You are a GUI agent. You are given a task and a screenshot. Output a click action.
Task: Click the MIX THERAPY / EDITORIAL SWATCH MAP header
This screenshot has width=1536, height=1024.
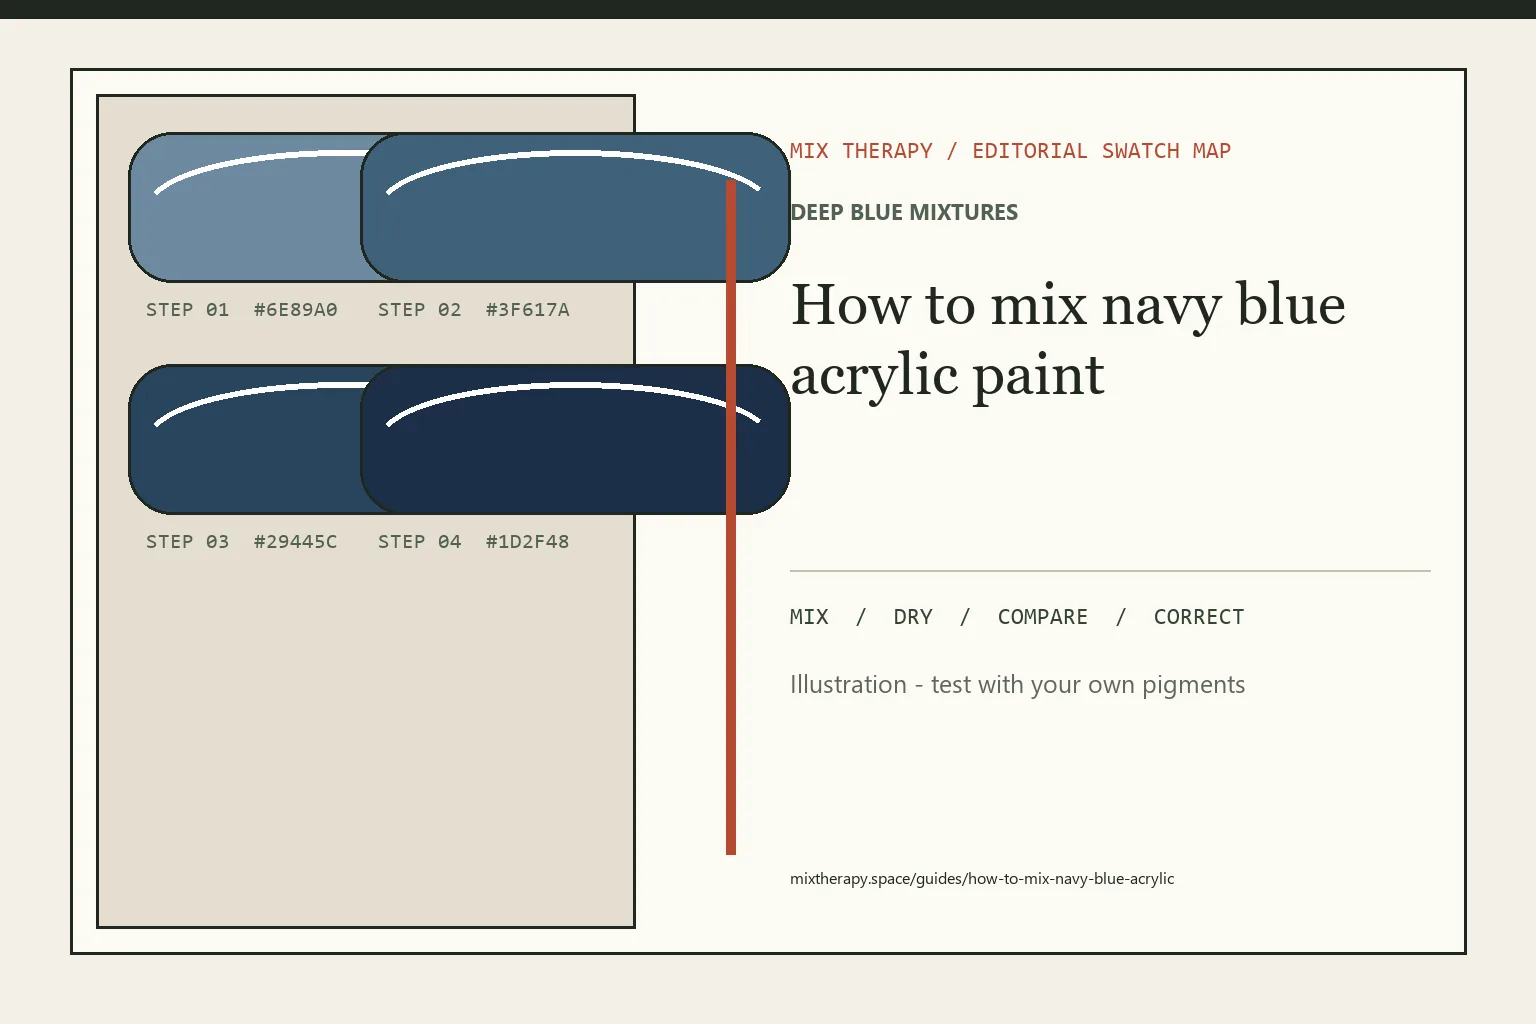pyautogui.click(x=1010, y=151)
